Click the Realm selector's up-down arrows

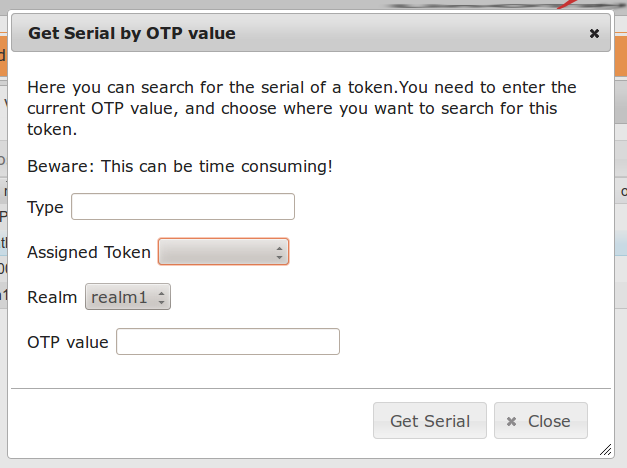click(x=163, y=297)
